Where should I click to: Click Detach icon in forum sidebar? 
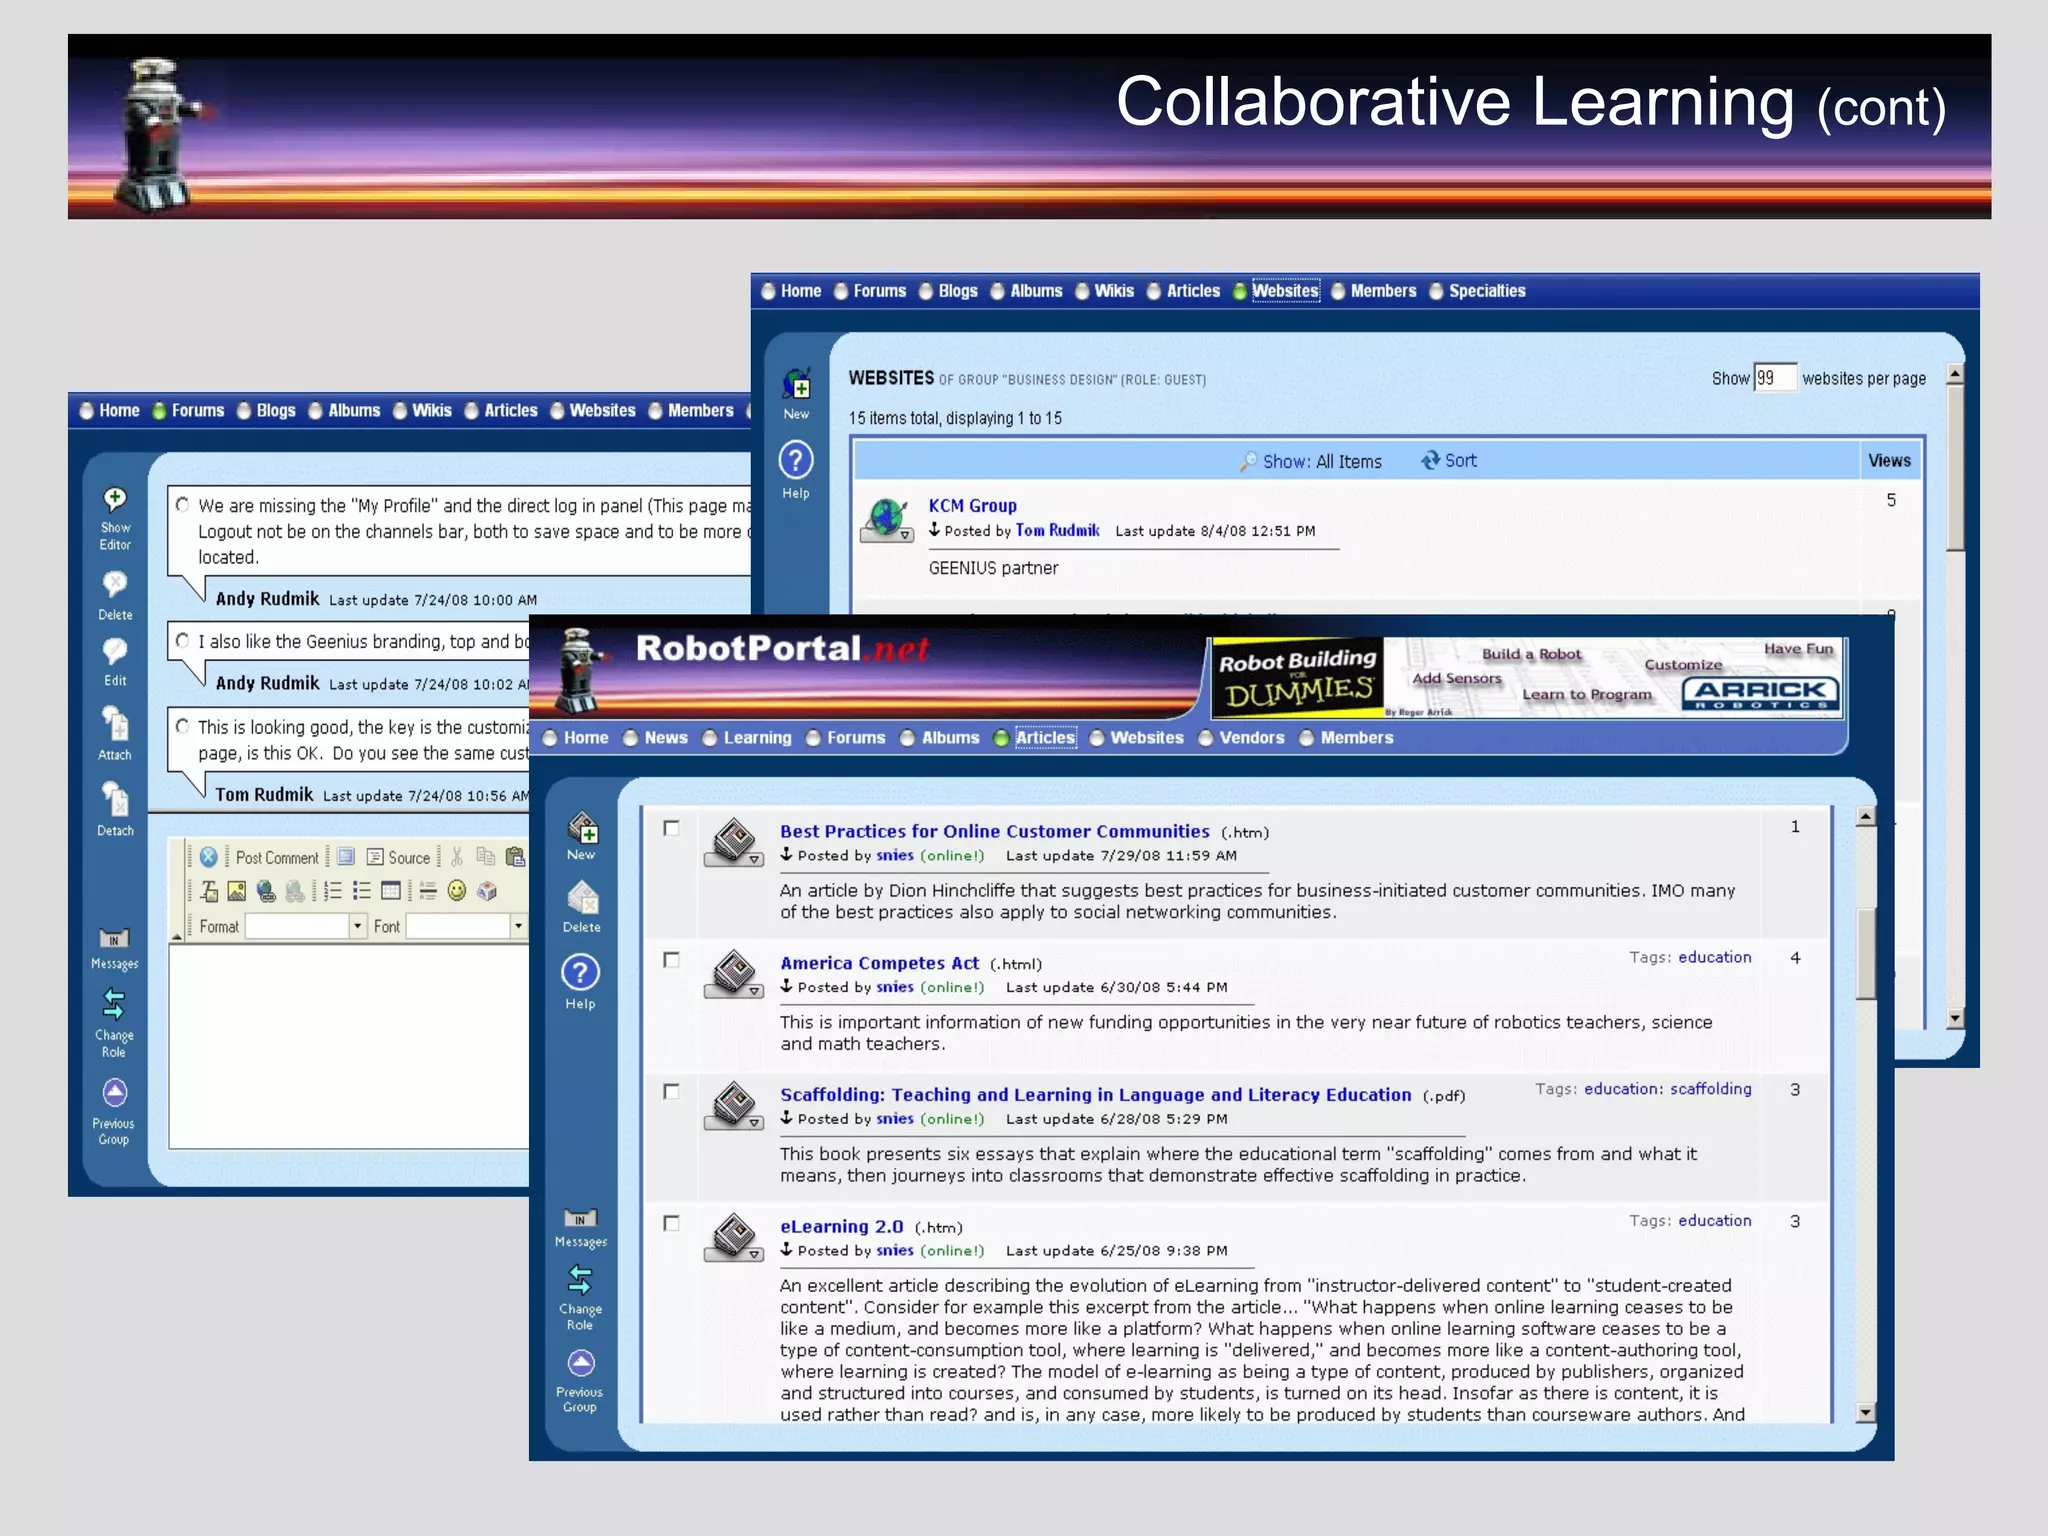[x=115, y=799]
